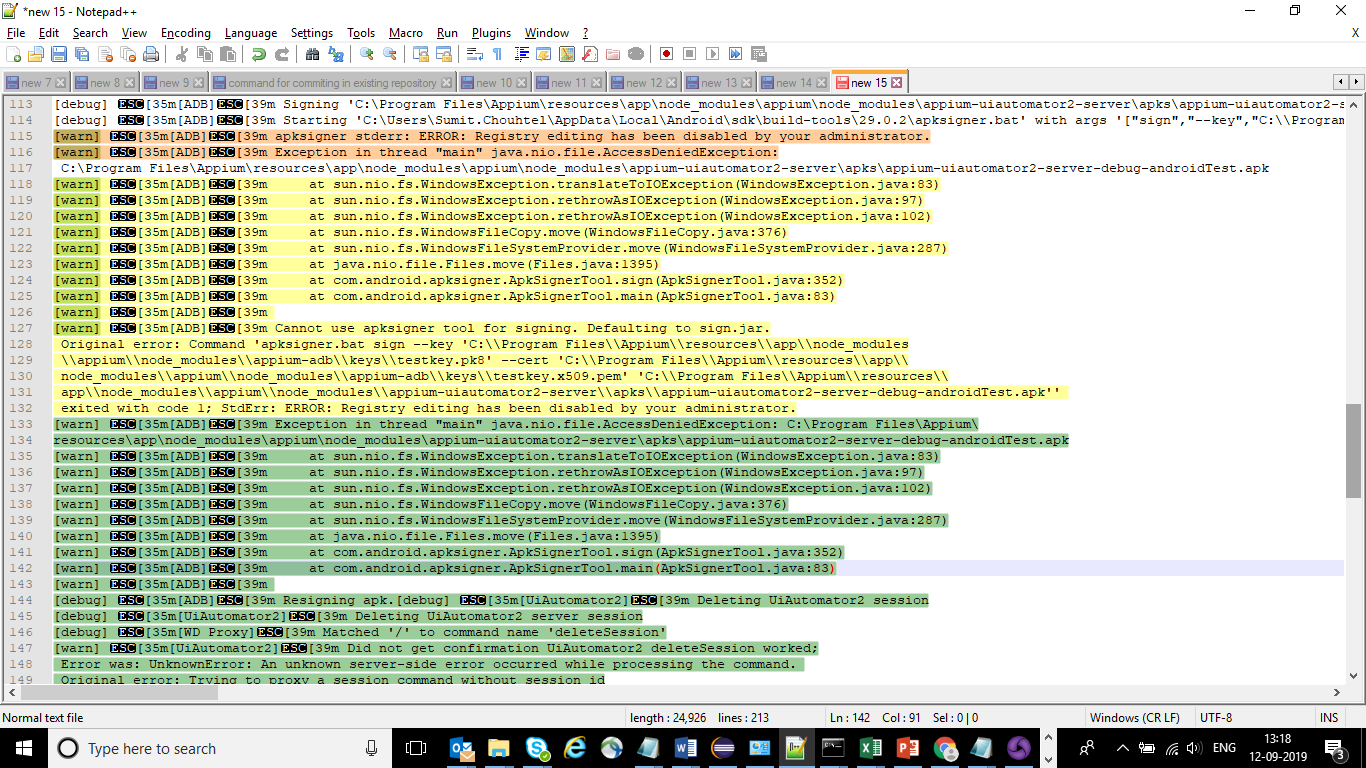Click the Stop Recording macro icon

tap(690, 54)
